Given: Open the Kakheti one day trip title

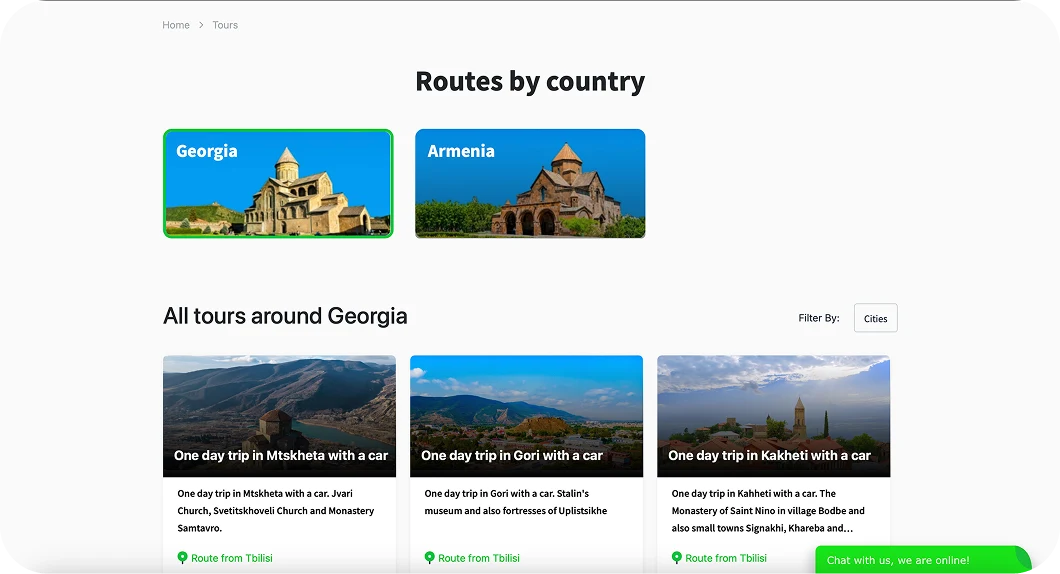Looking at the screenshot, I should point(769,455).
